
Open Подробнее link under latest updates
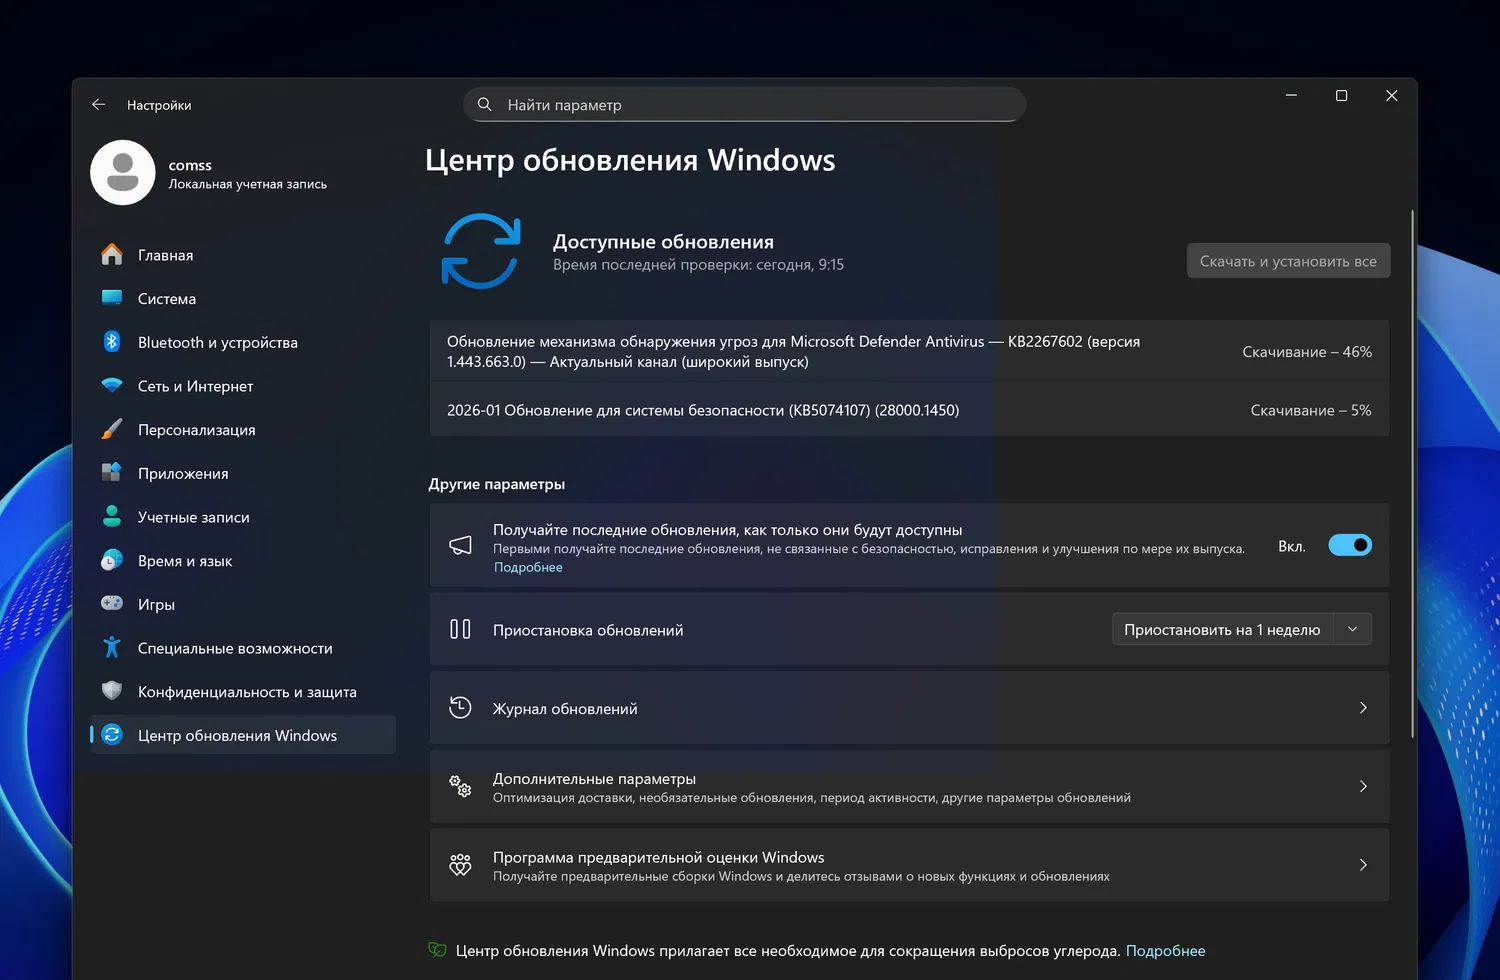[528, 567]
